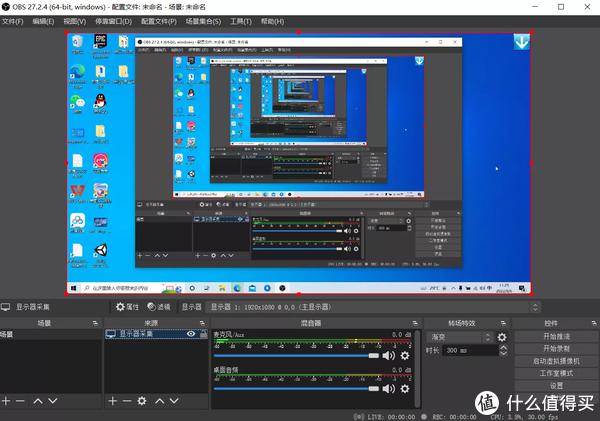The width and height of the screenshot is (600, 421).
Task: Click Recycle Bin icon in captured desktop preview
Action: point(78,44)
